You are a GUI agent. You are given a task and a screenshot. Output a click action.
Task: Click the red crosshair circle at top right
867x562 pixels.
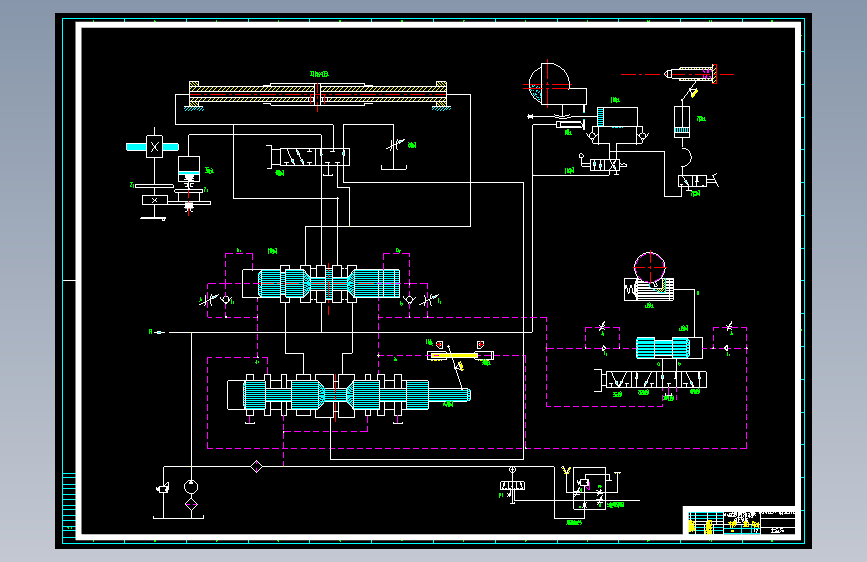click(549, 84)
